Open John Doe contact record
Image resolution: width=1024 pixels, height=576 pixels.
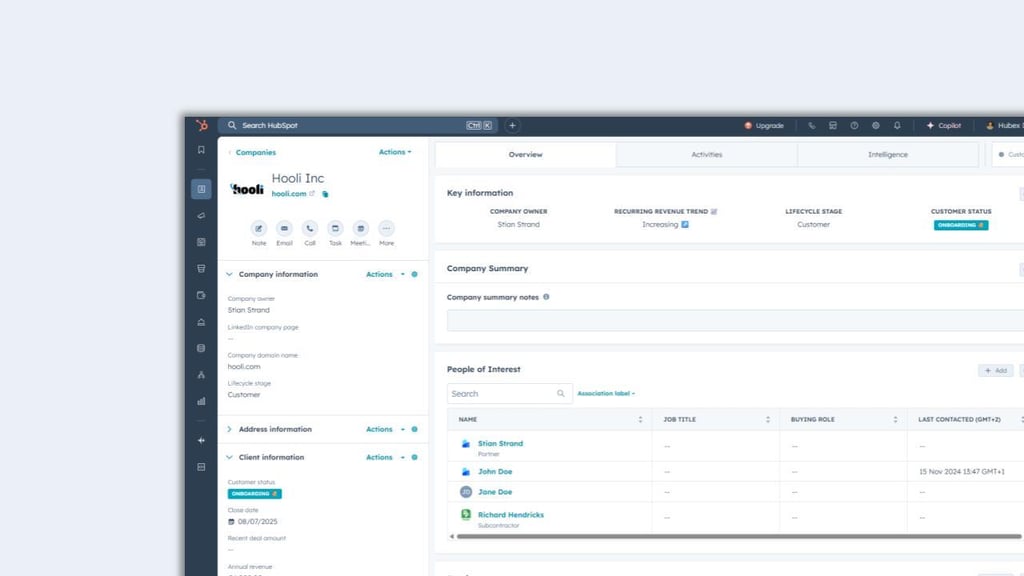tap(495, 472)
